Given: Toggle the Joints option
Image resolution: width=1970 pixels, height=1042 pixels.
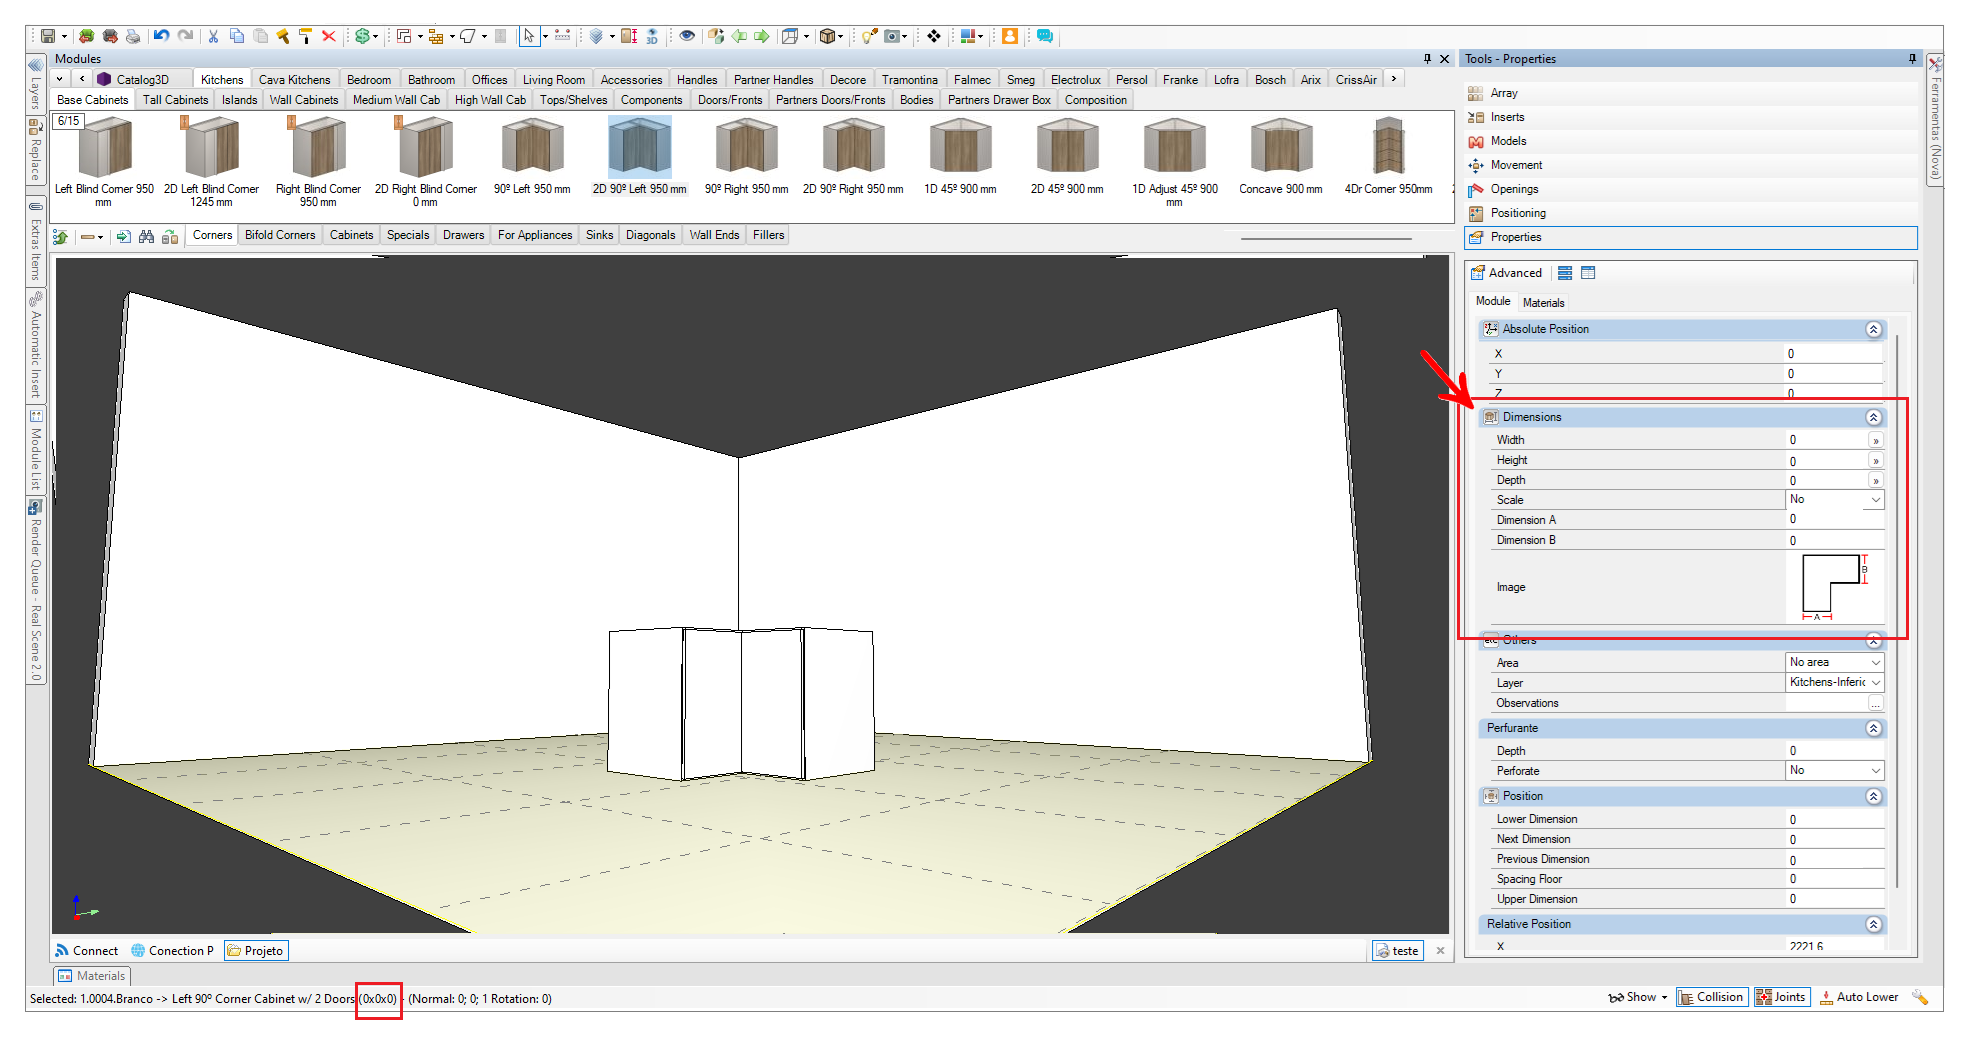Looking at the screenshot, I should (1781, 997).
